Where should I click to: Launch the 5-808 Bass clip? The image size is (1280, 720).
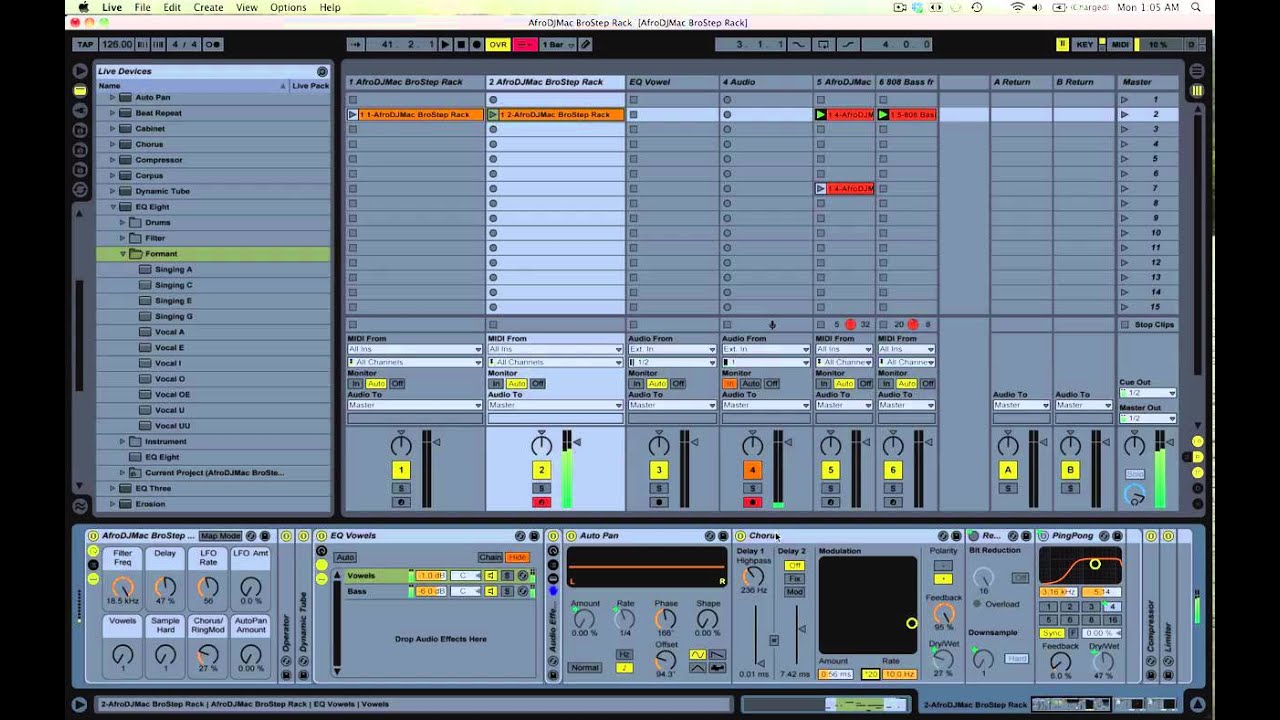click(883, 115)
